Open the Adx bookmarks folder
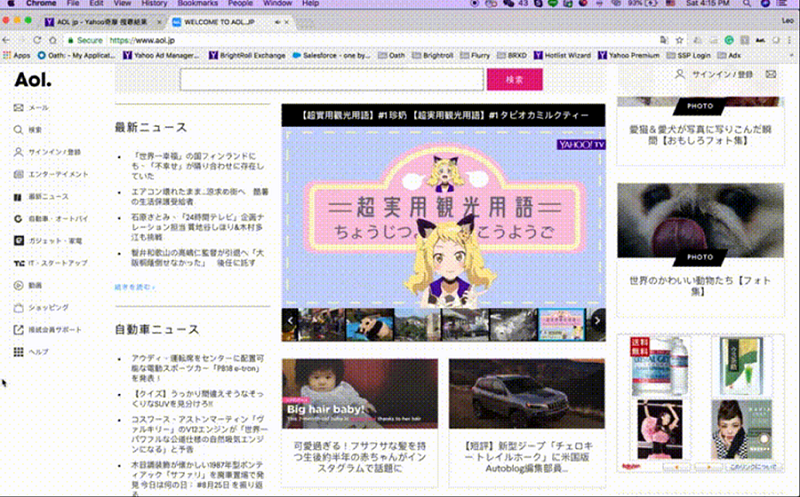 point(729,55)
